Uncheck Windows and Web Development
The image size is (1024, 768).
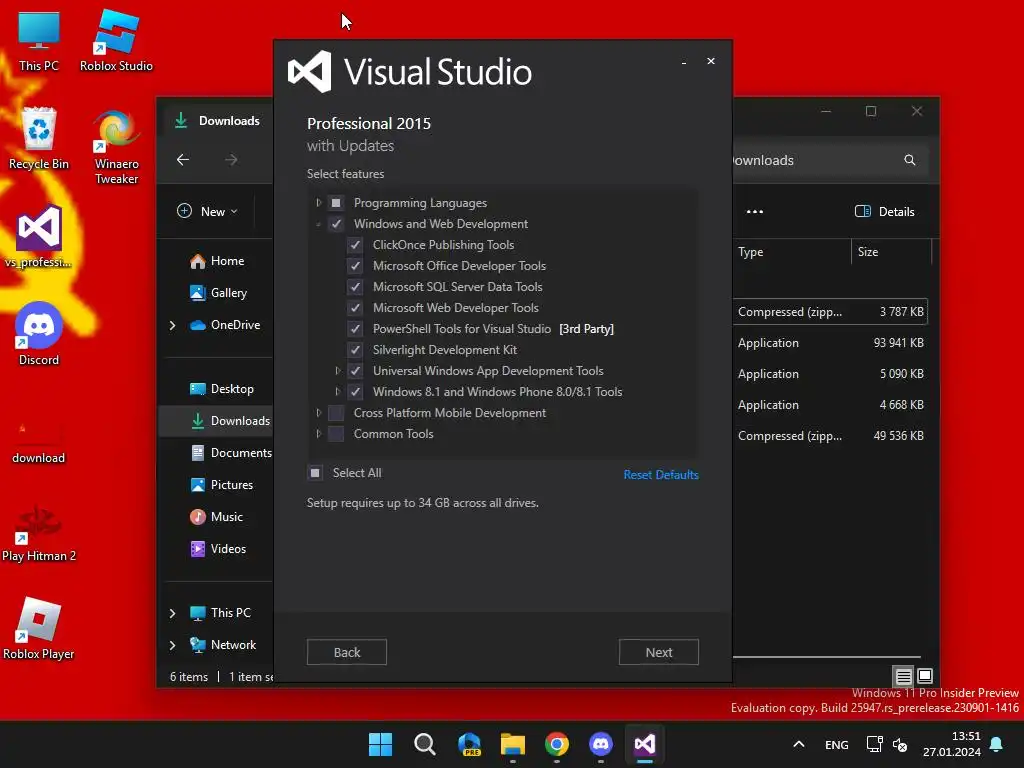coord(336,224)
